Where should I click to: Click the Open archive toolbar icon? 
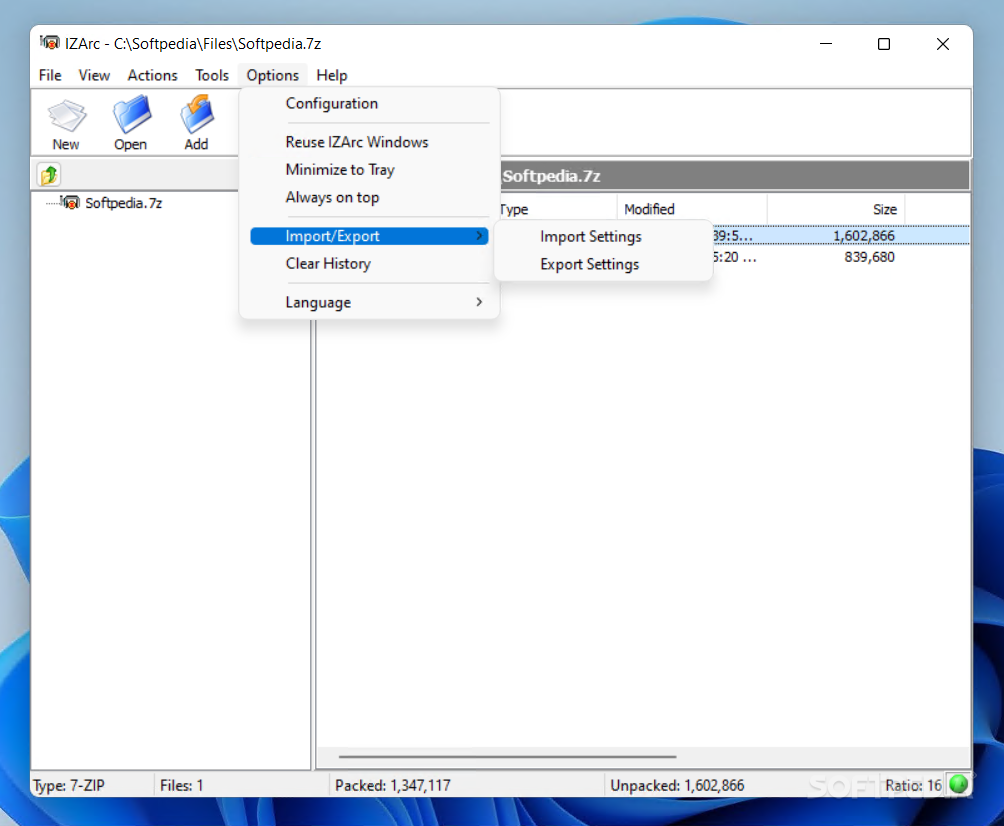click(131, 125)
